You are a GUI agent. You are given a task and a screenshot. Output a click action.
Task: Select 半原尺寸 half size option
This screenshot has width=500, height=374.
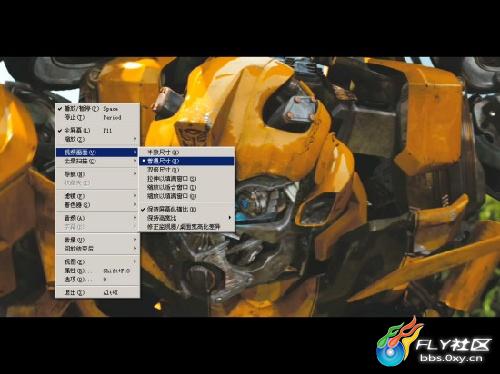coord(187,152)
